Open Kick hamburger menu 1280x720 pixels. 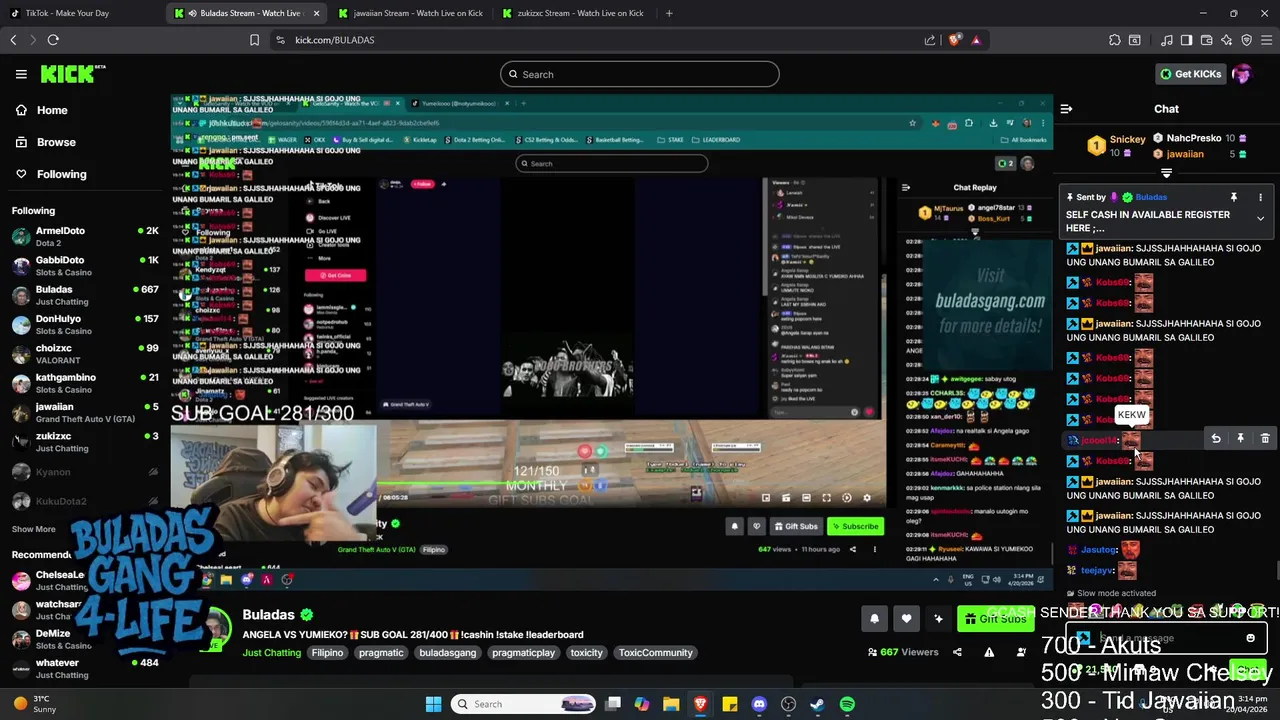21,74
